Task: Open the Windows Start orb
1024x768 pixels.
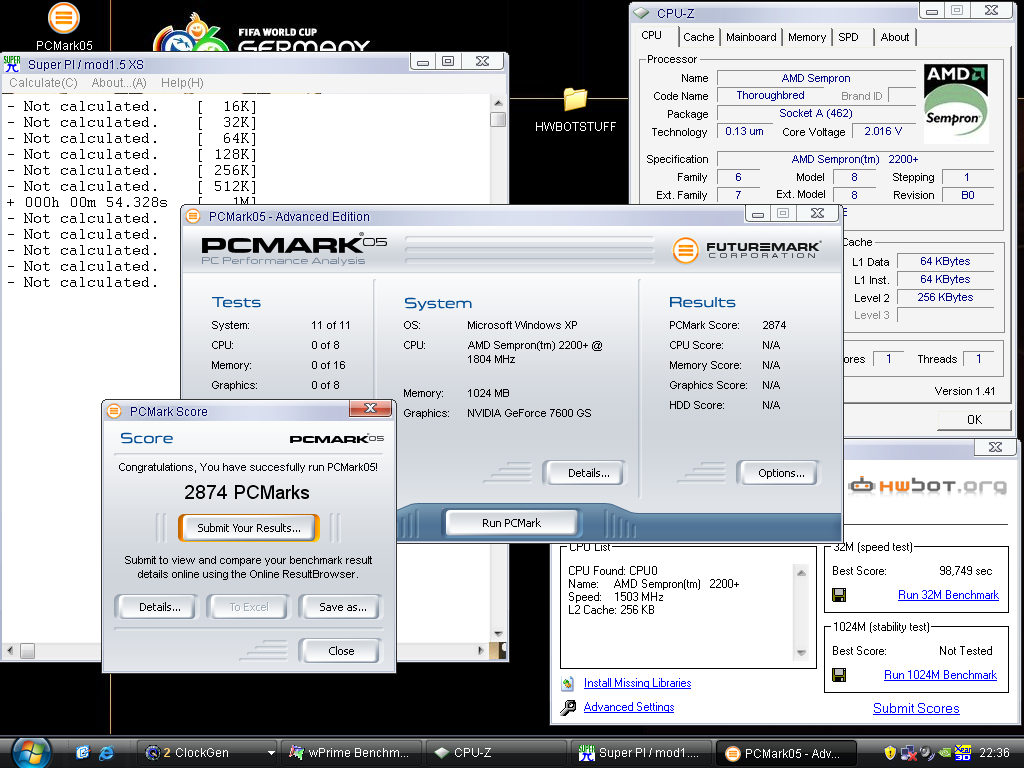Action: [x=31, y=754]
